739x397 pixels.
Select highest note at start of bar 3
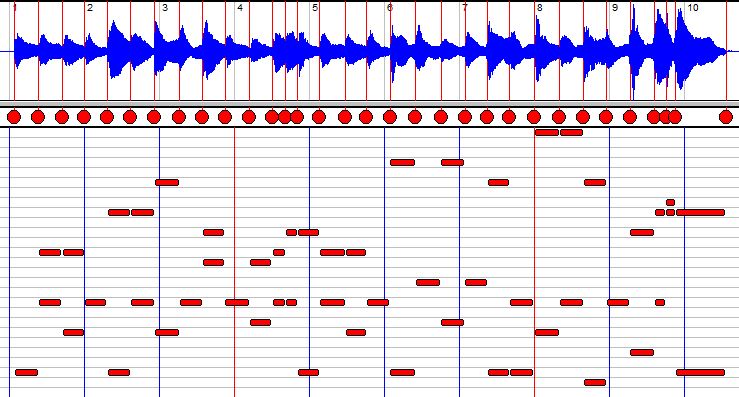167,182
